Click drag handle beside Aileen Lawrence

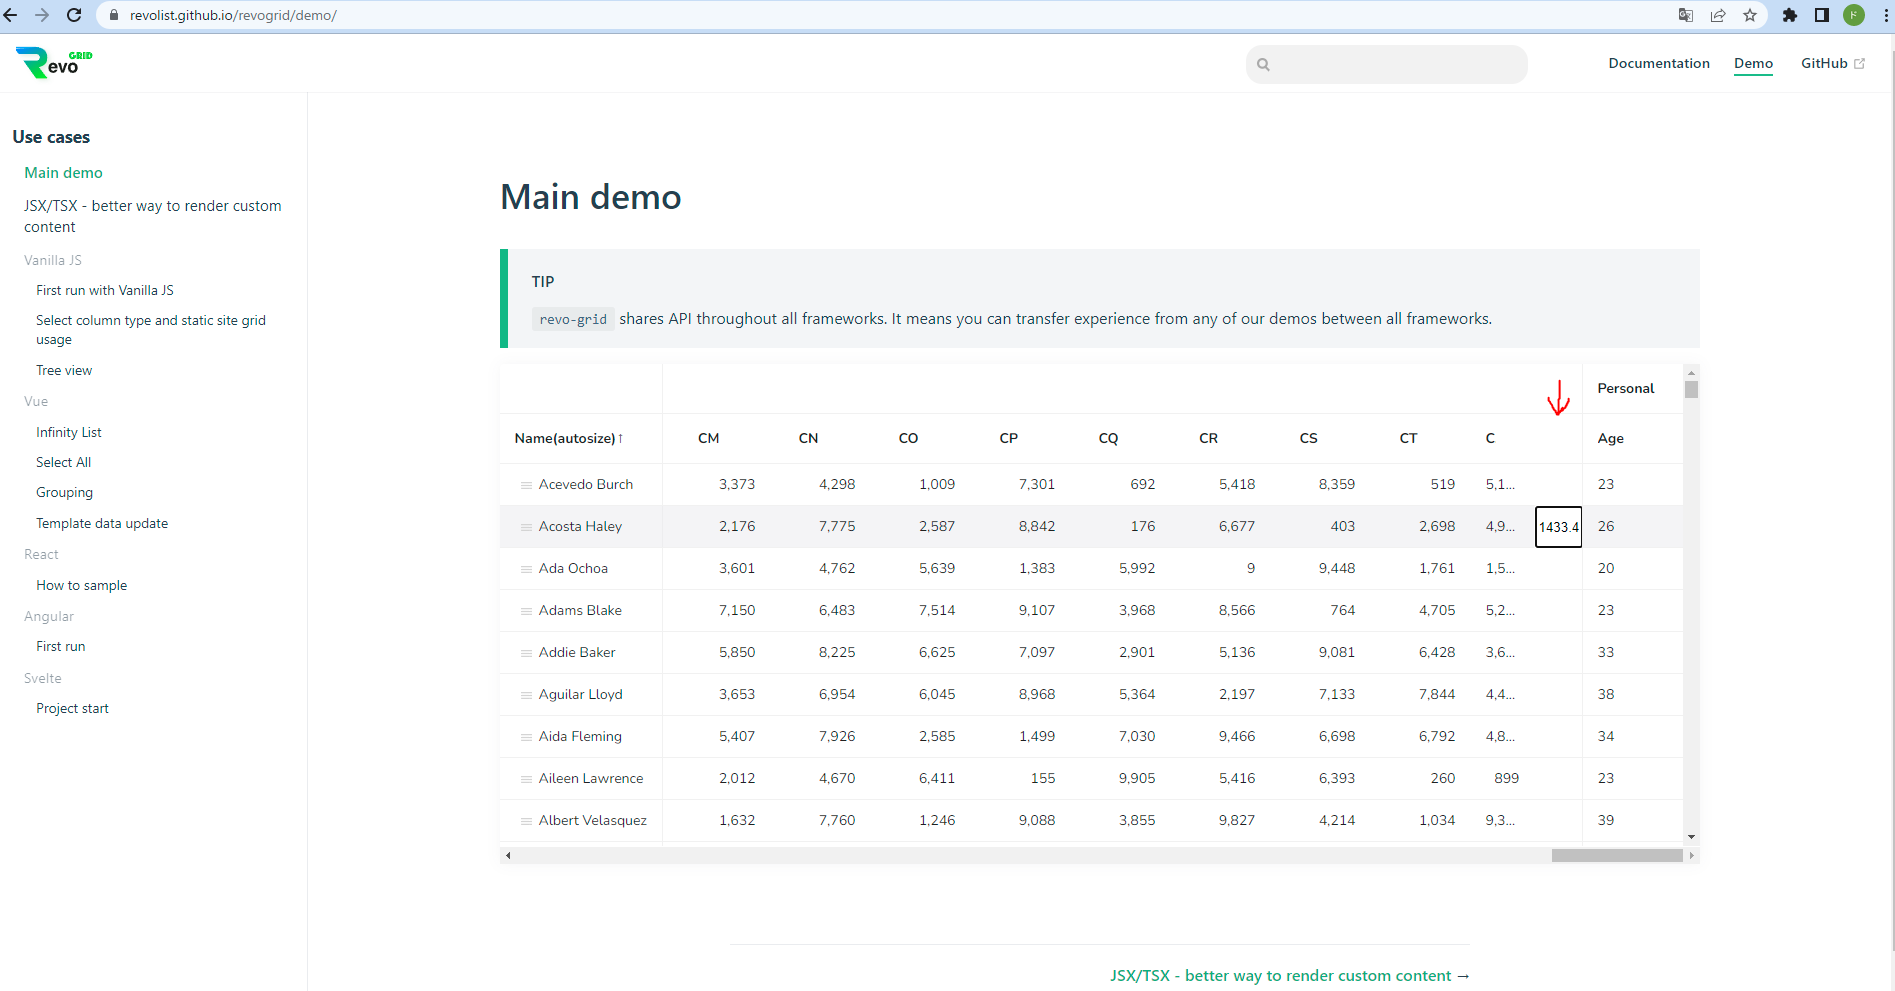(526, 779)
